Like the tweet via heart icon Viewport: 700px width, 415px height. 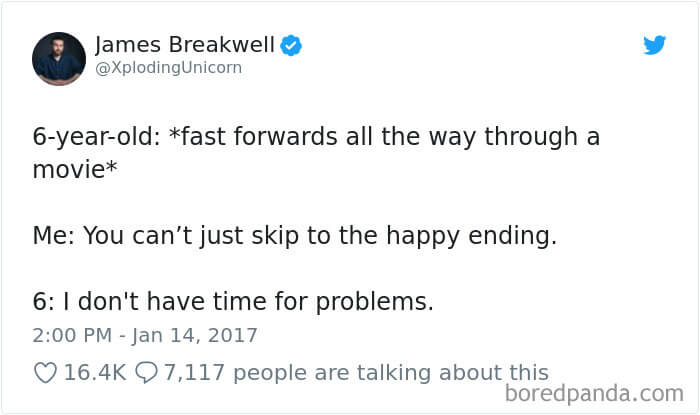46,373
